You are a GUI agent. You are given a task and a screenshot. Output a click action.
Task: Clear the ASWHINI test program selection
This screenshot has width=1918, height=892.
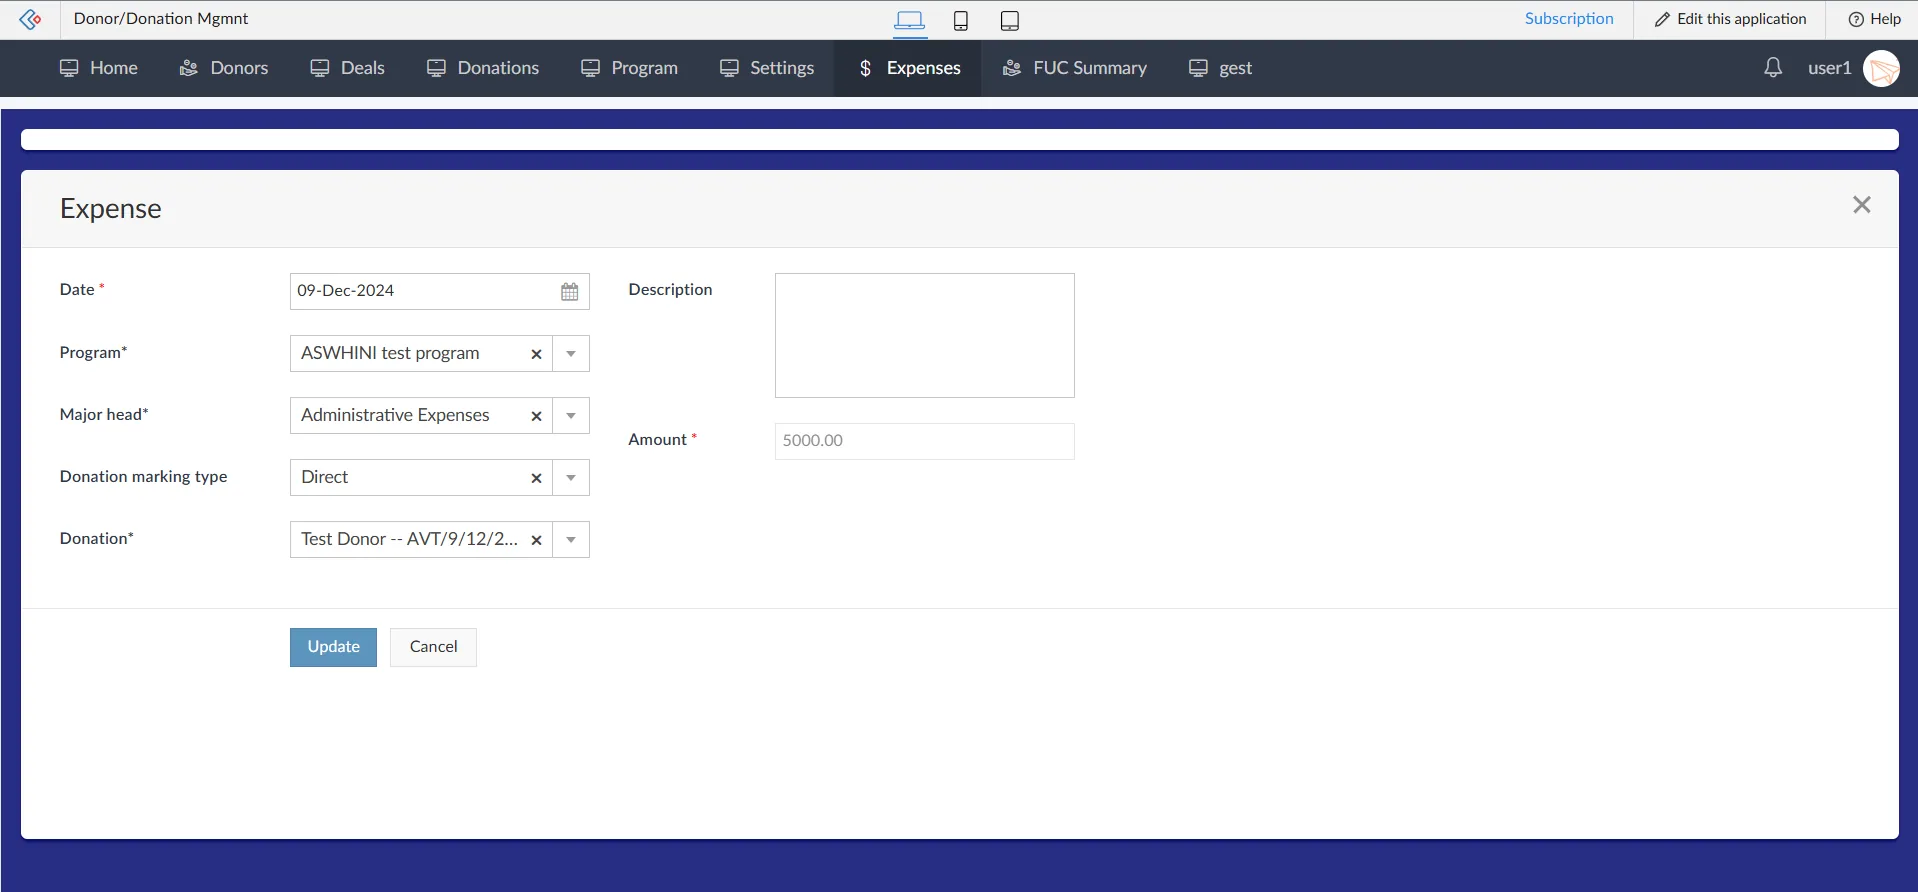point(536,354)
